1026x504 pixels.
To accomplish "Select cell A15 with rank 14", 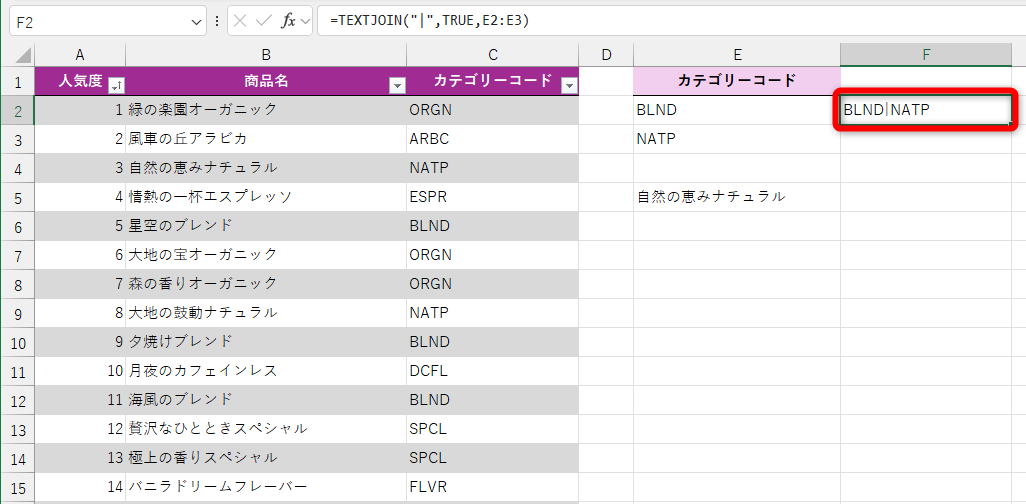I will pos(80,486).
